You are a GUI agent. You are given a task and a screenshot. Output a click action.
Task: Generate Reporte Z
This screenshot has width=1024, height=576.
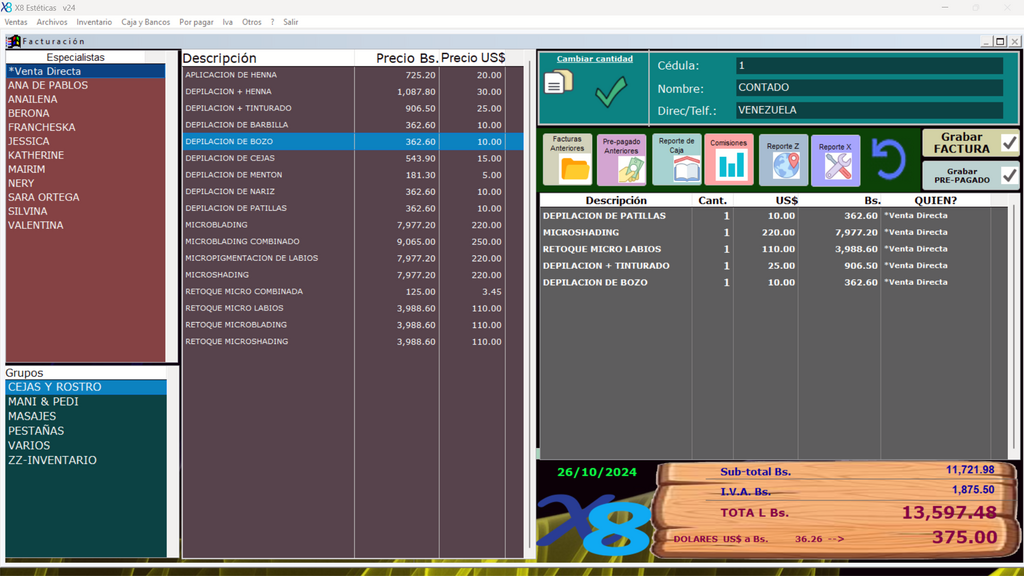tap(783, 160)
